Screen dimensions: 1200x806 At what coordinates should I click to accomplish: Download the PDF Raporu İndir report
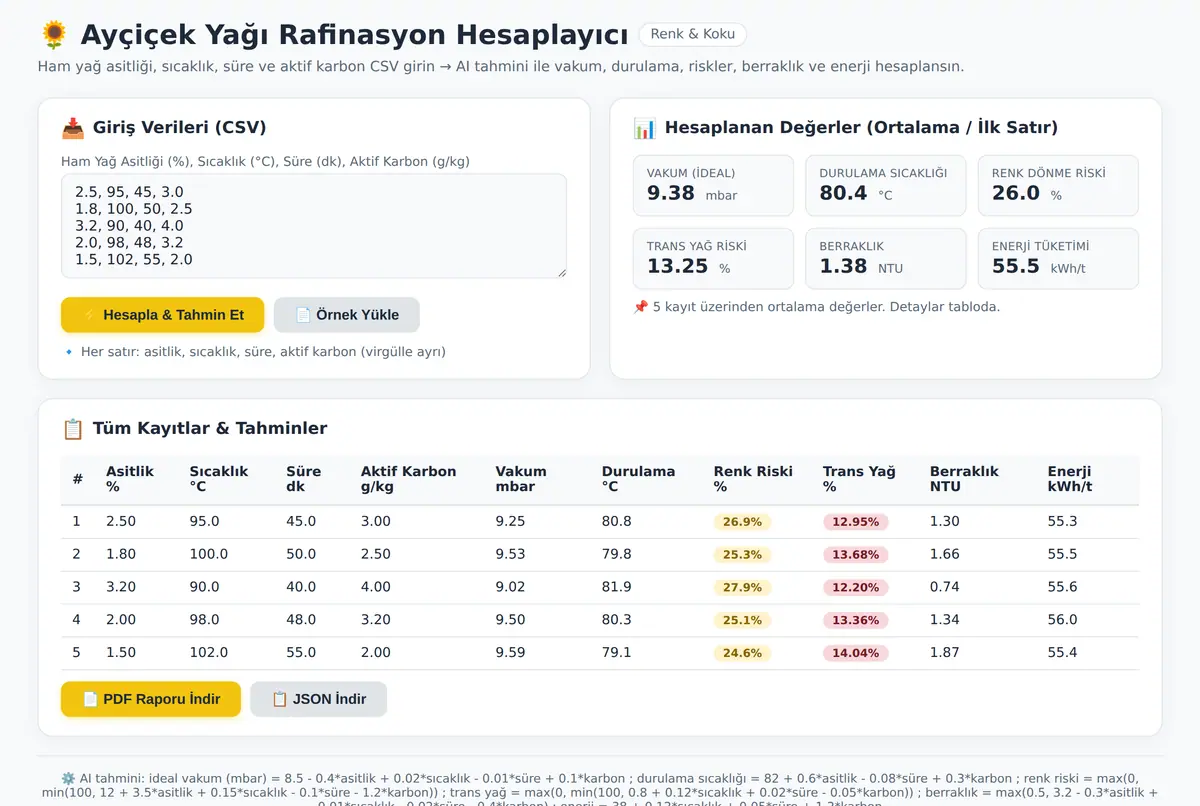click(151, 699)
